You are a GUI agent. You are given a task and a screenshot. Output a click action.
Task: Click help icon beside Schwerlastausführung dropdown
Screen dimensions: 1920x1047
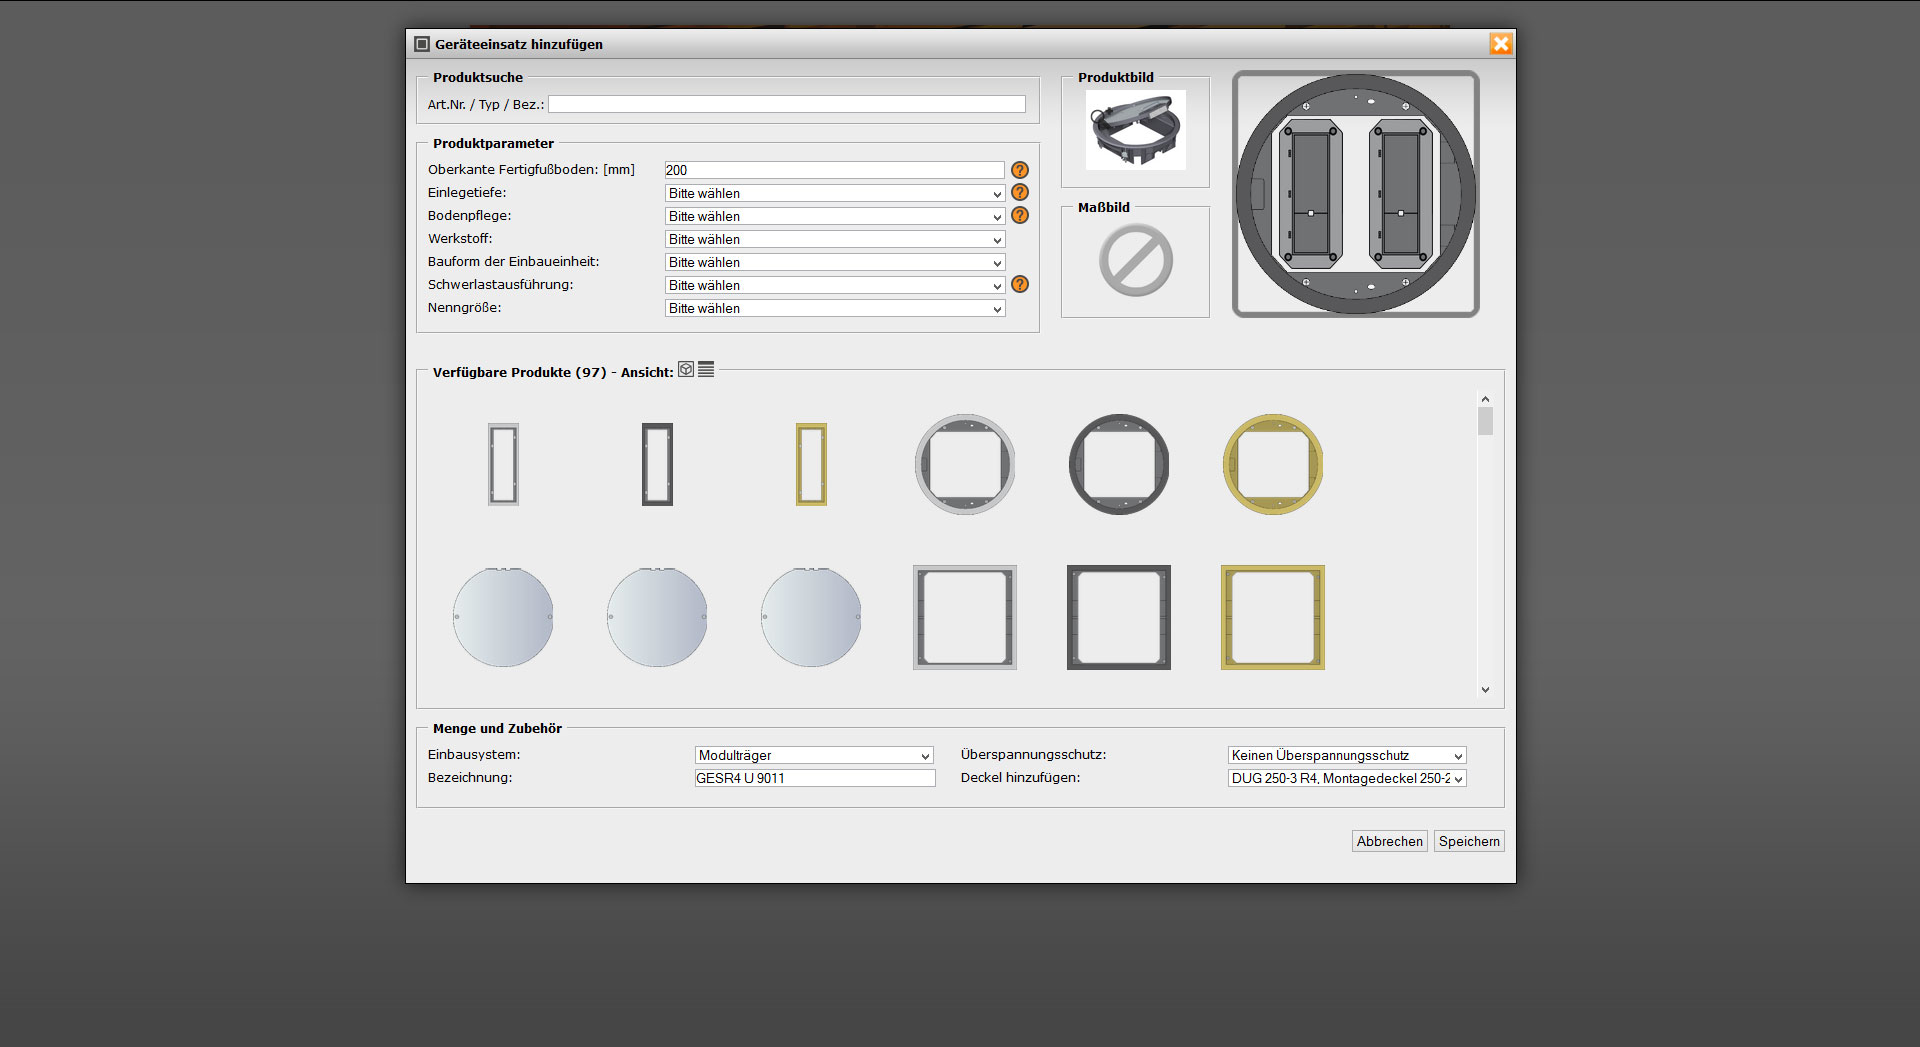pos(1019,284)
